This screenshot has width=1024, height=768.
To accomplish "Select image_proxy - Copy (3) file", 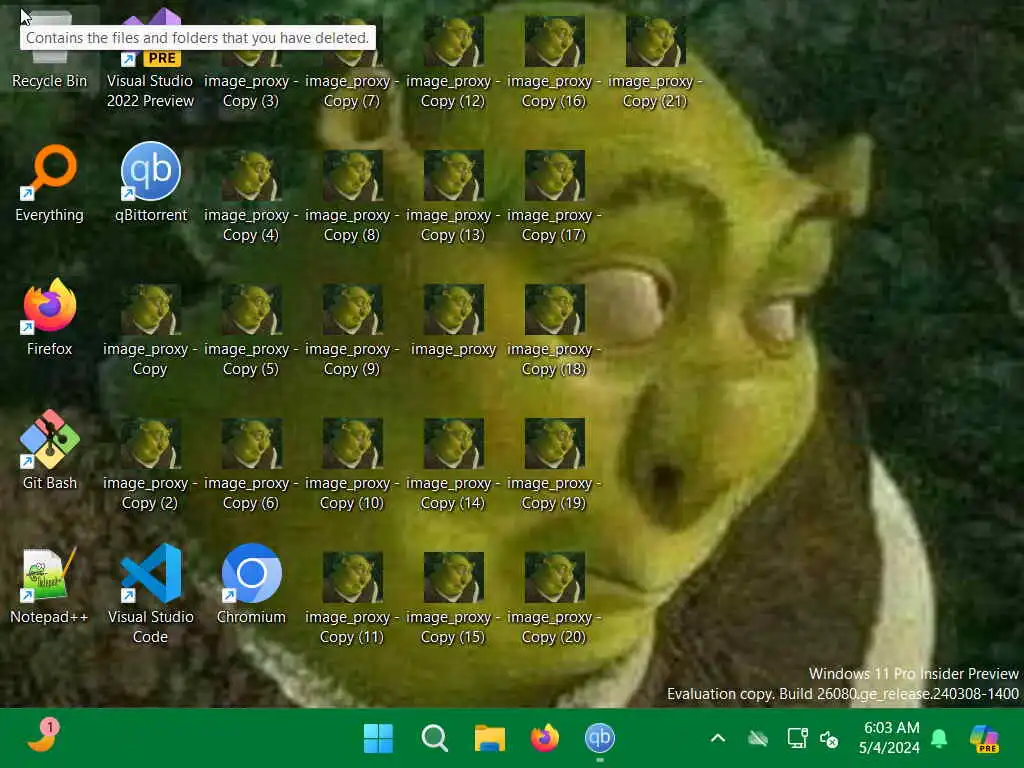I will 251,62.
